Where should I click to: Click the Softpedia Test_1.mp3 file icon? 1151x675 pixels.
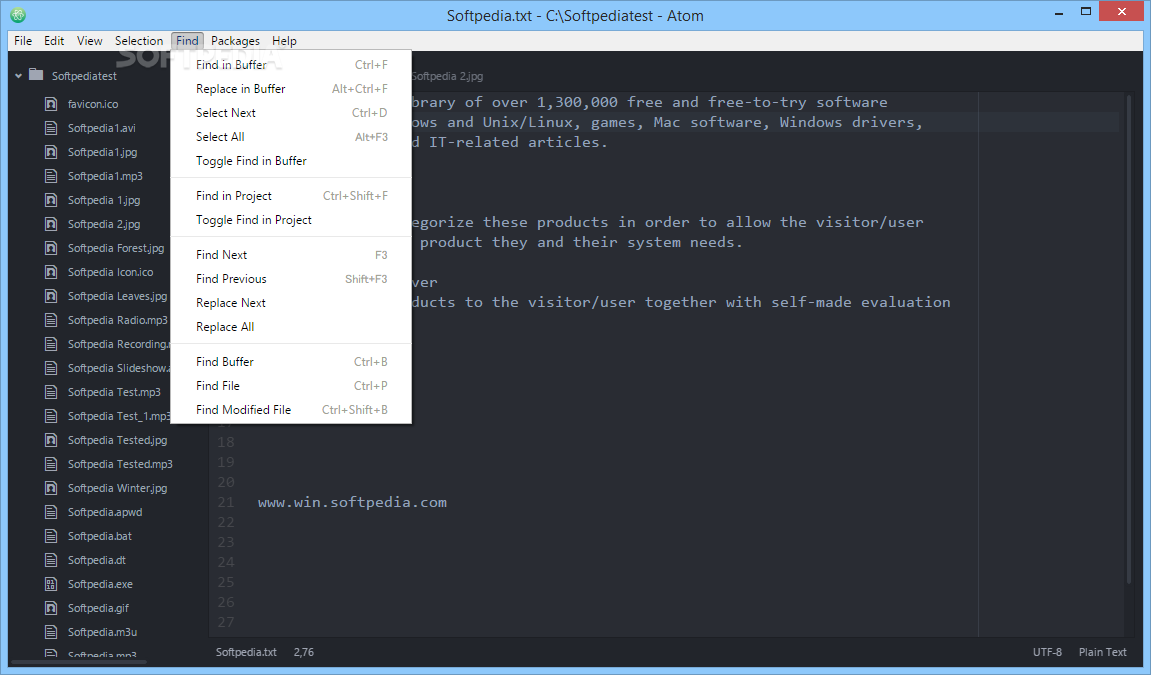click(51, 416)
